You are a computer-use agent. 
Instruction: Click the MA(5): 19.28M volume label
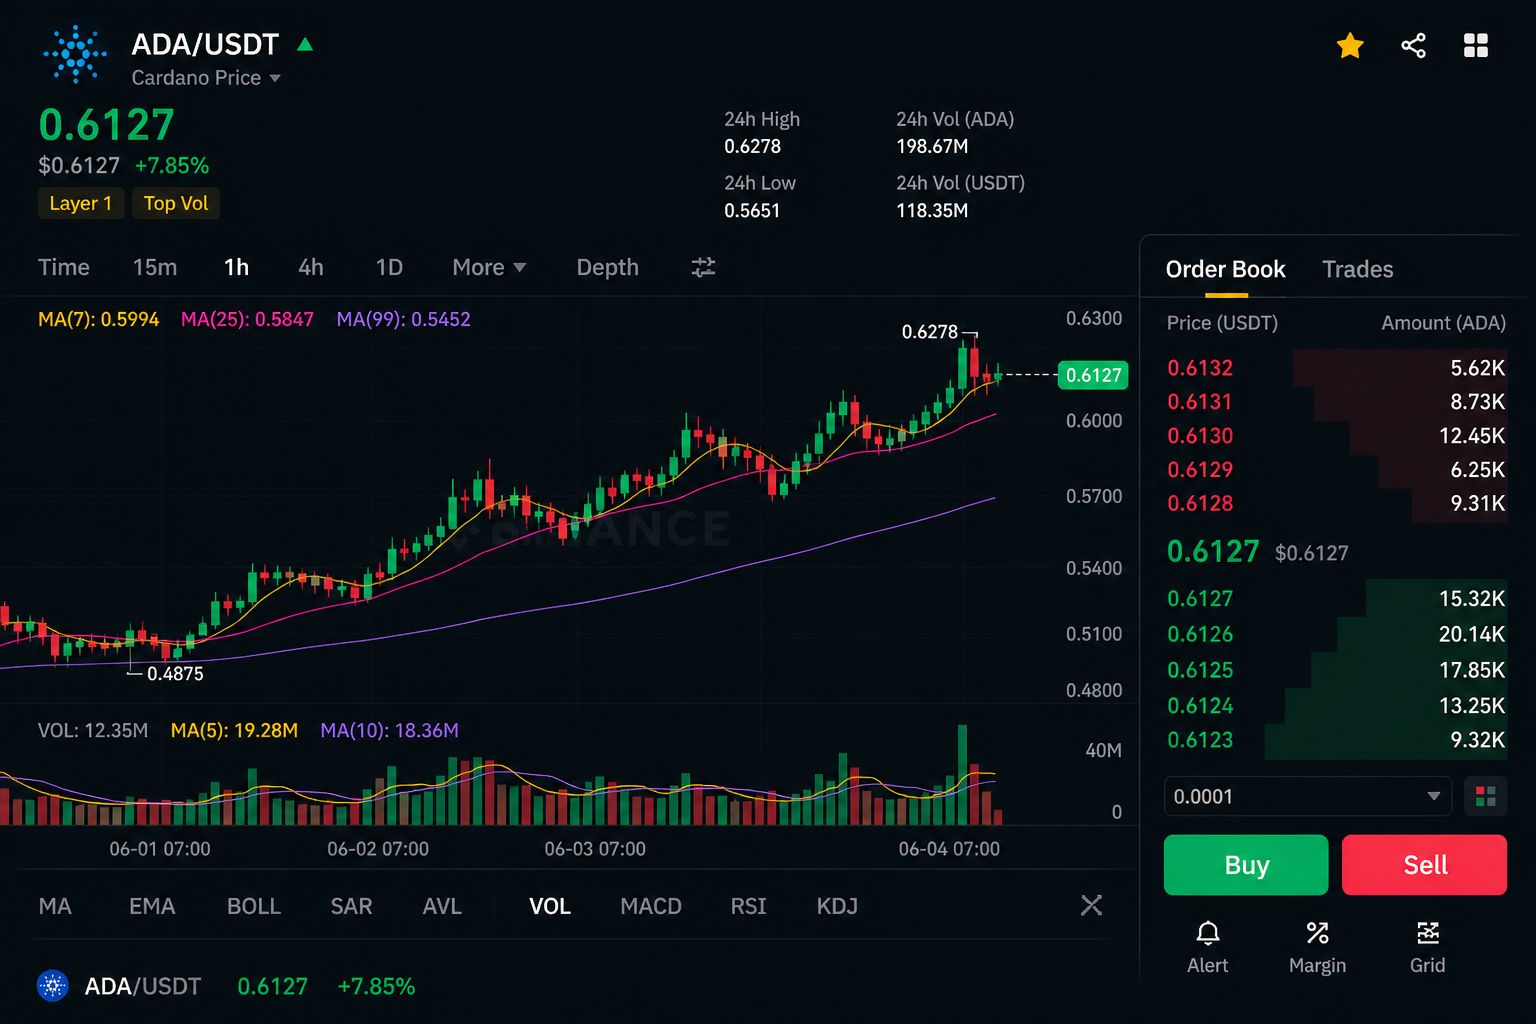pos(234,730)
